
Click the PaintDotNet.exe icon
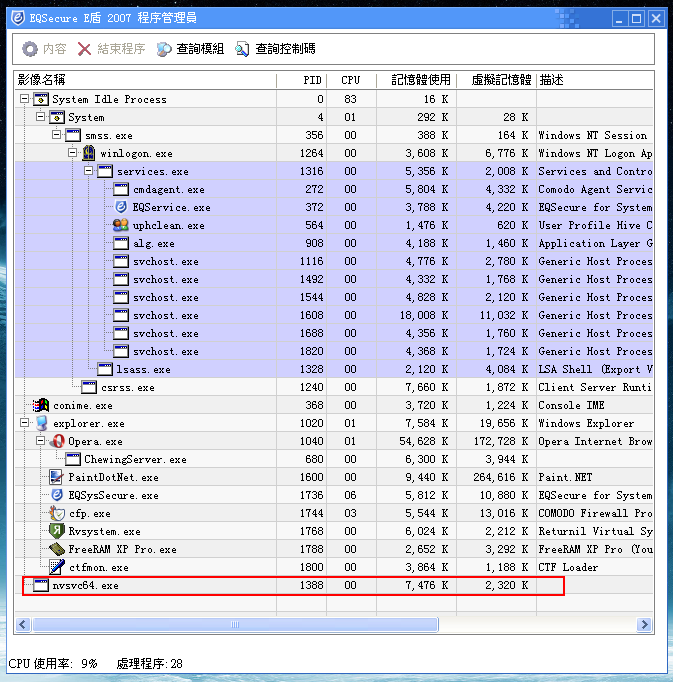click(x=56, y=477)
